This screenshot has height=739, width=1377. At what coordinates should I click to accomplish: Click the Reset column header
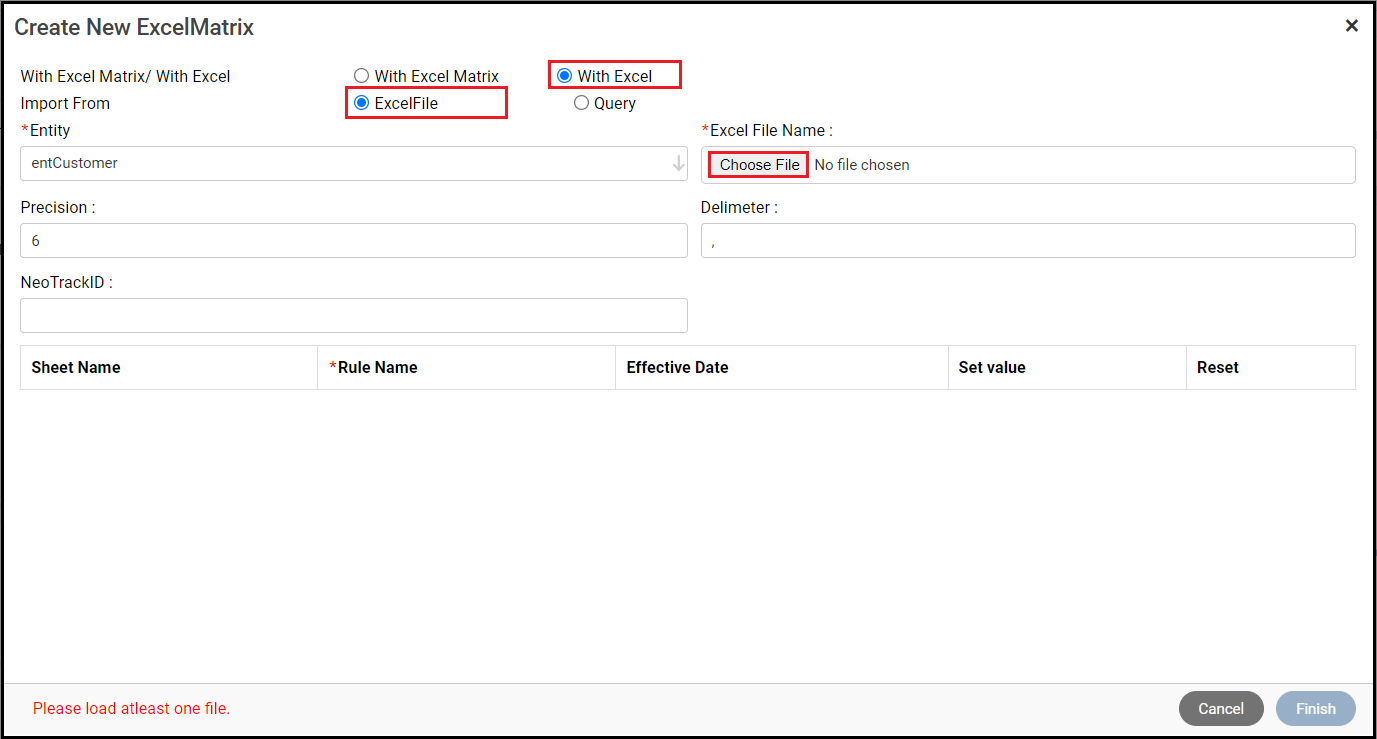pyautogui.click(x=1217, y=367)
